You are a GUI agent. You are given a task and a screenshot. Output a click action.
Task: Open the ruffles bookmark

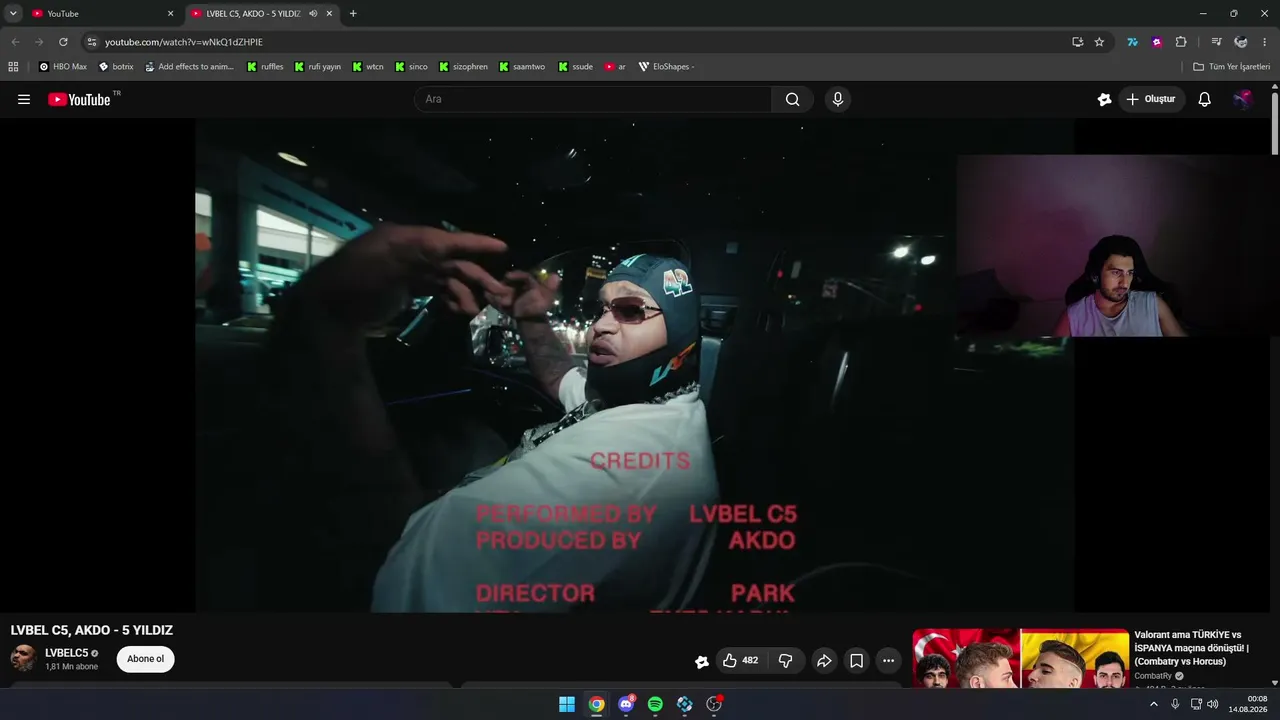coord(265,67)
